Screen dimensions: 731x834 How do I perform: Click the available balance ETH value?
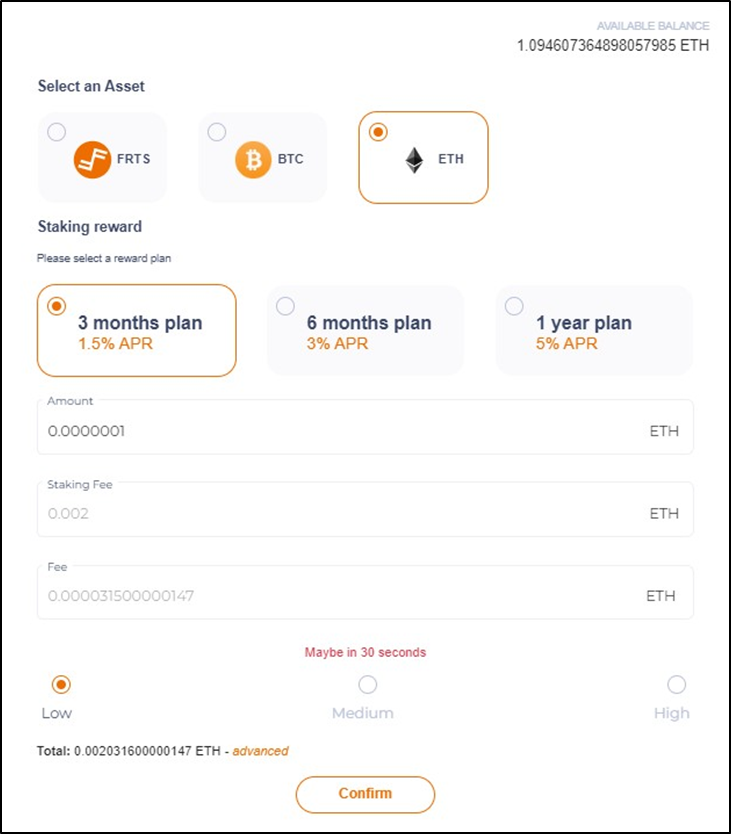(x=613, y=45)
